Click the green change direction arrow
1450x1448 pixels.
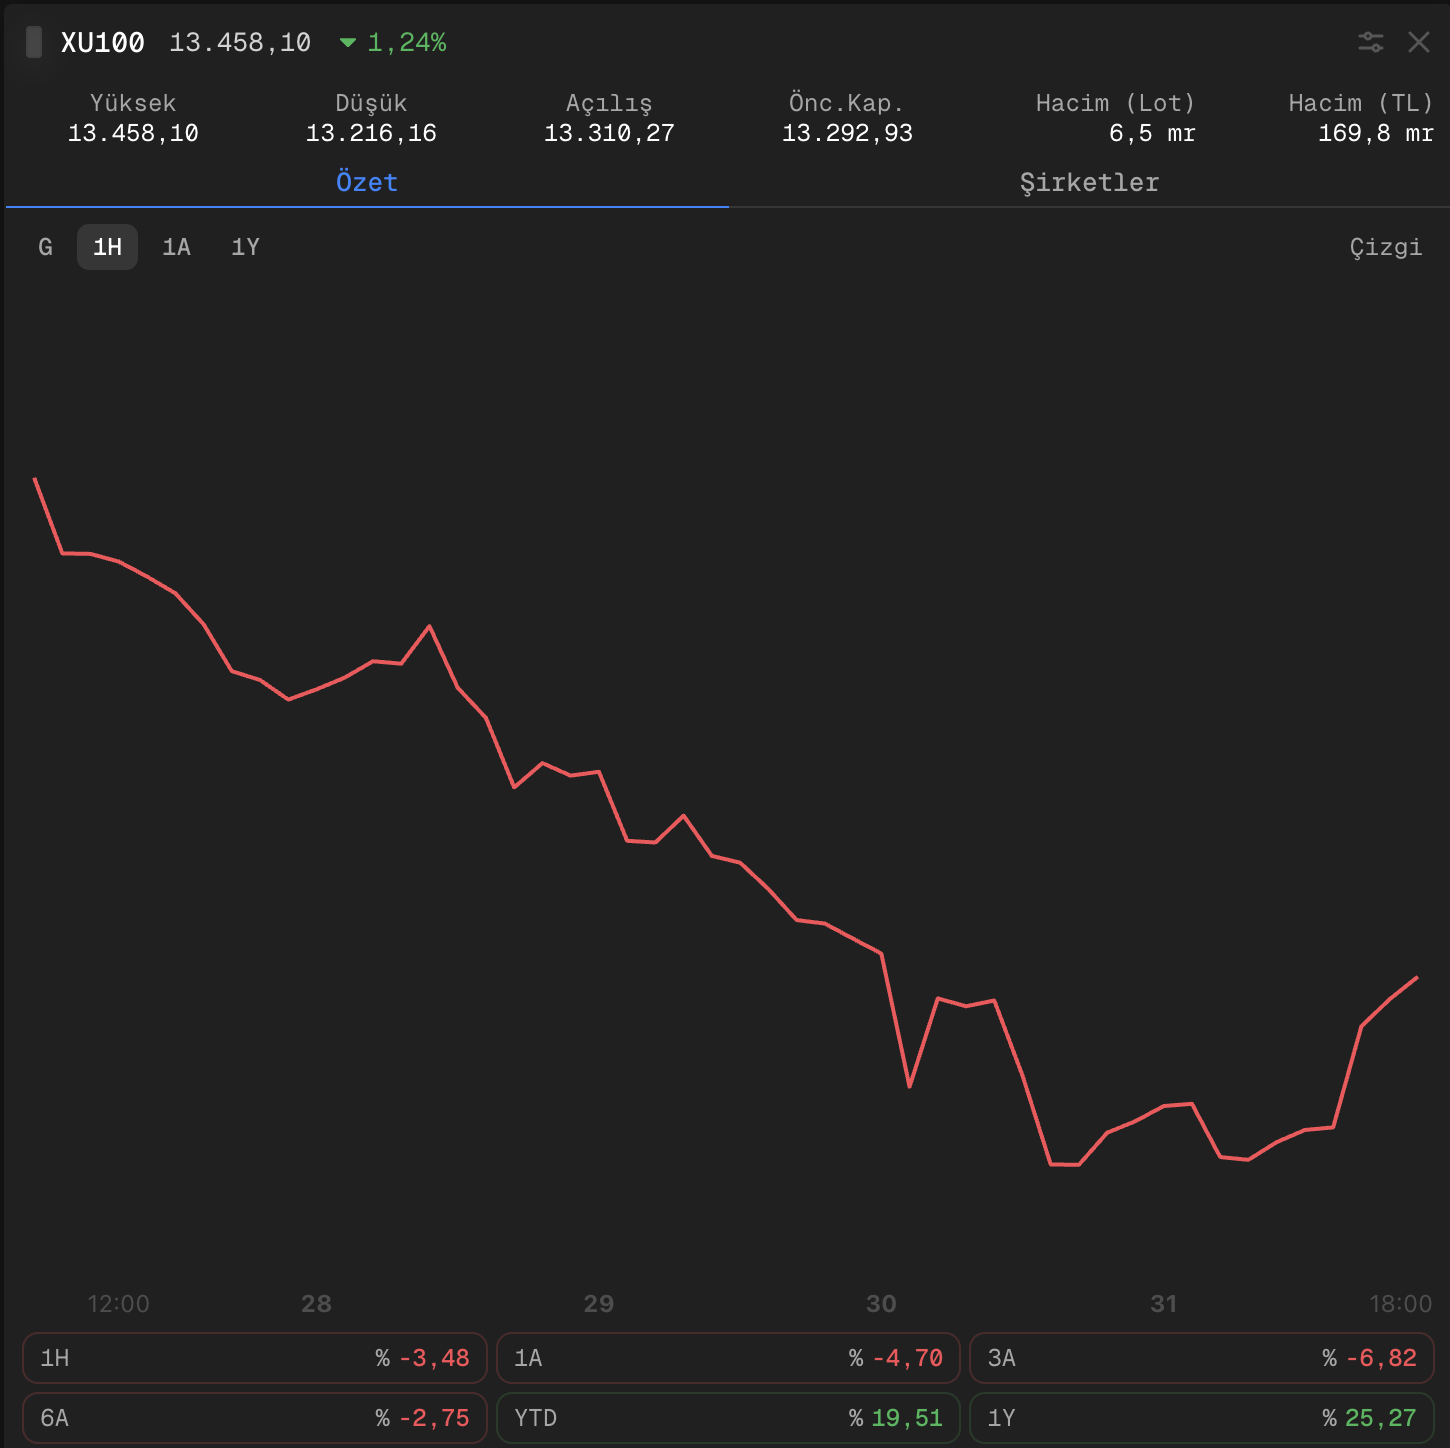point(348,42)
